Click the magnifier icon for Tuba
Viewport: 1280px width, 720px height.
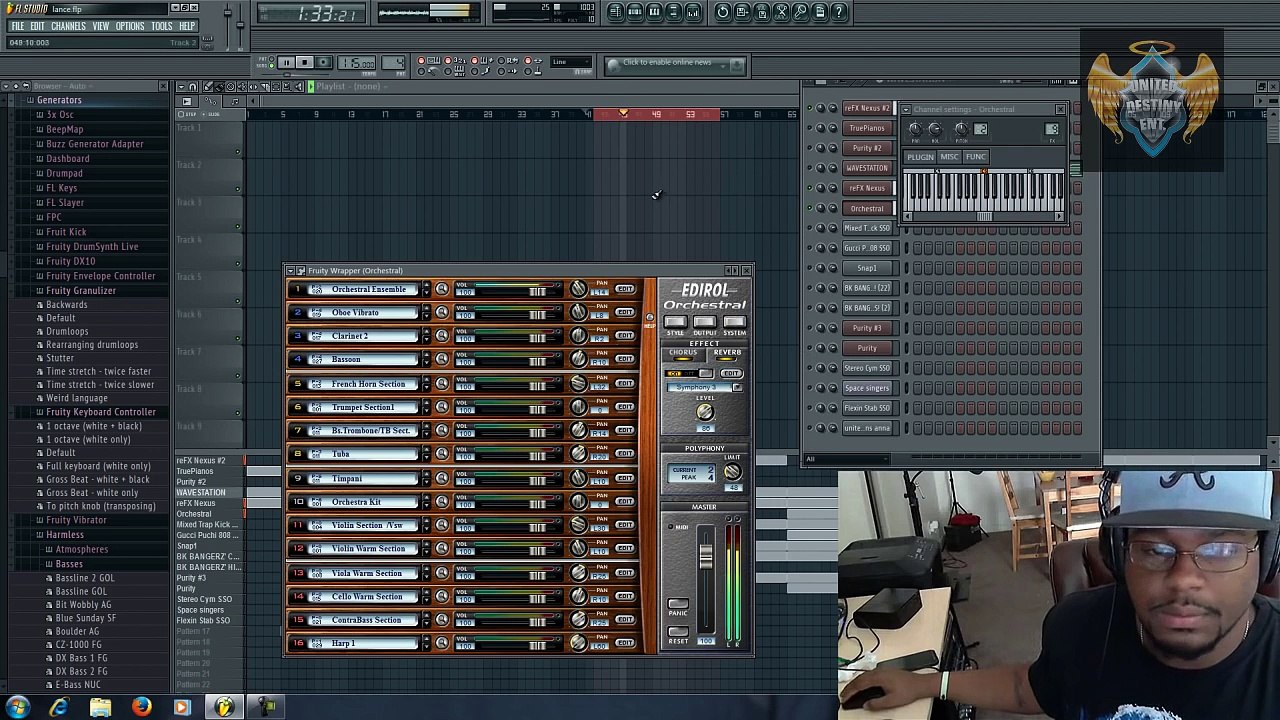click(442, 454)
